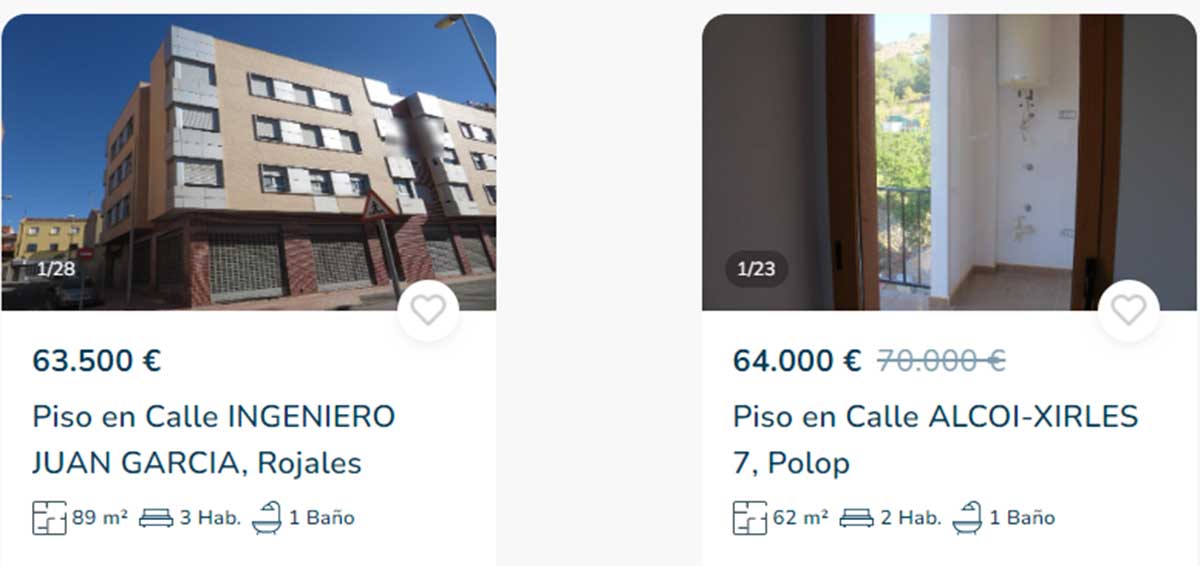Click the 63.500 € price
This screenshot has height=566, width=1200.
(97, 360)
